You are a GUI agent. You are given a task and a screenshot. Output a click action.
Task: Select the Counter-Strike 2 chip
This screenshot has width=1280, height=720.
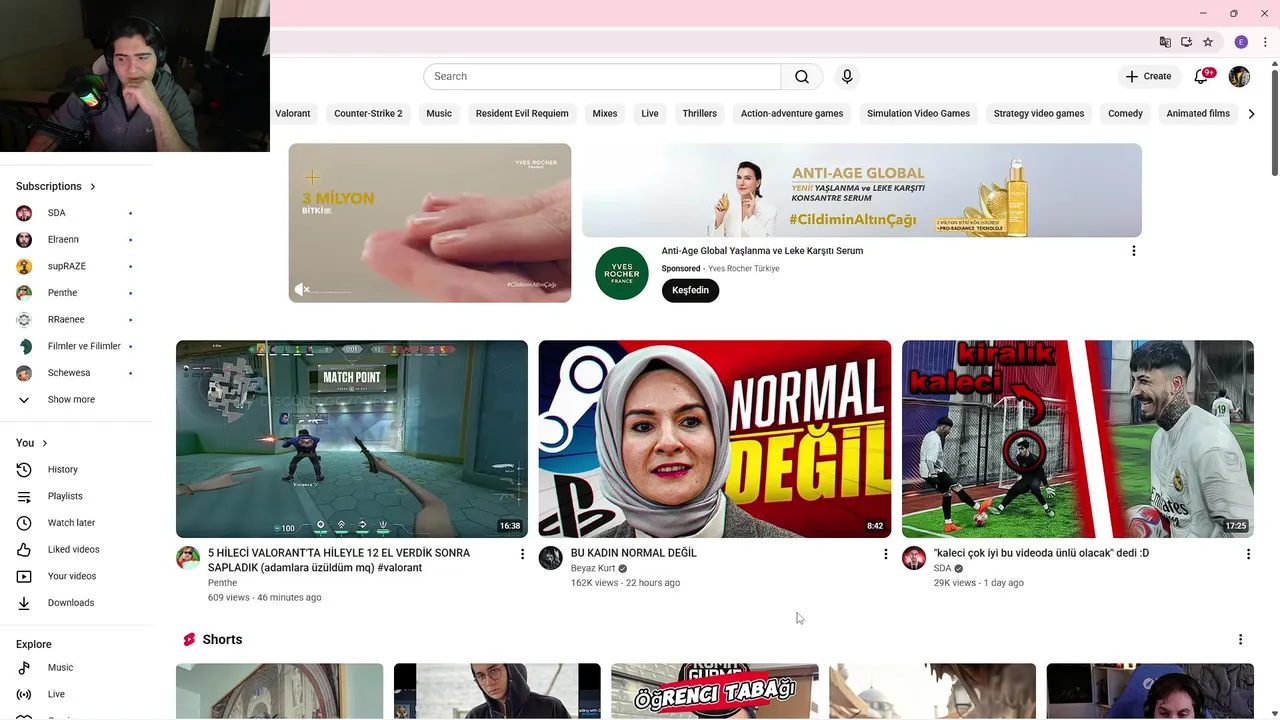(x=368, y=113)
